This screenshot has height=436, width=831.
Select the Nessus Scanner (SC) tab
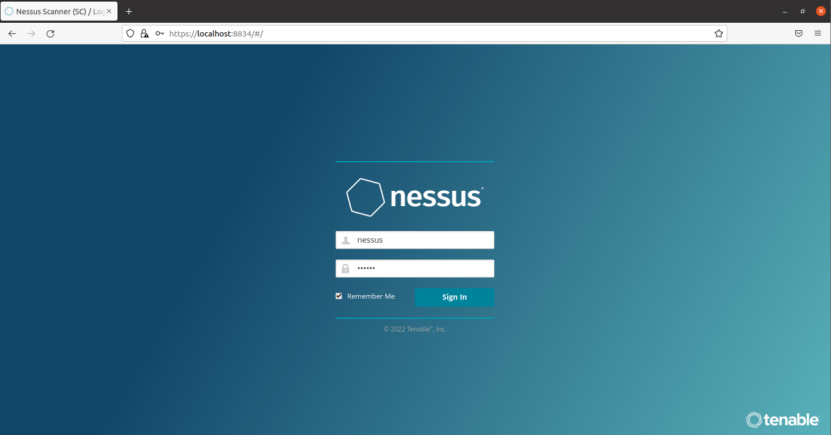[x=59, y=11]
